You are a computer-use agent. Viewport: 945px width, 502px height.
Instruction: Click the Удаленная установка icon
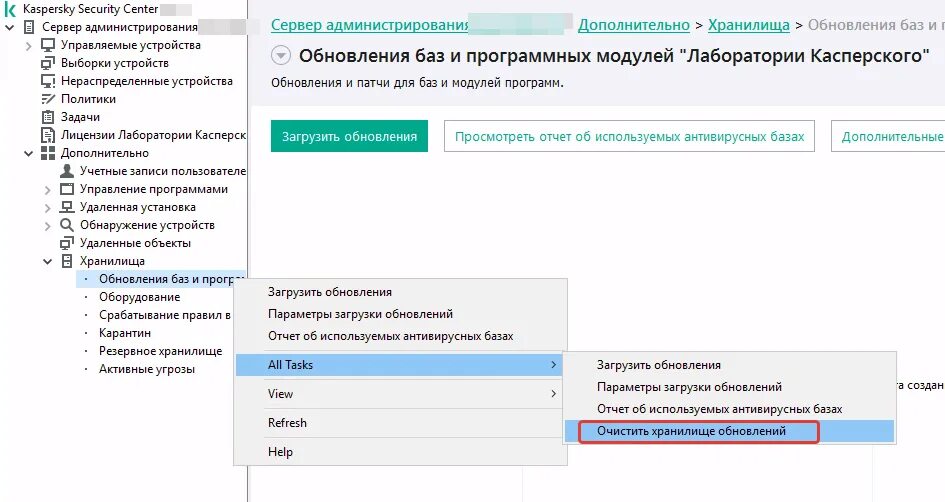tap(67, 207)
